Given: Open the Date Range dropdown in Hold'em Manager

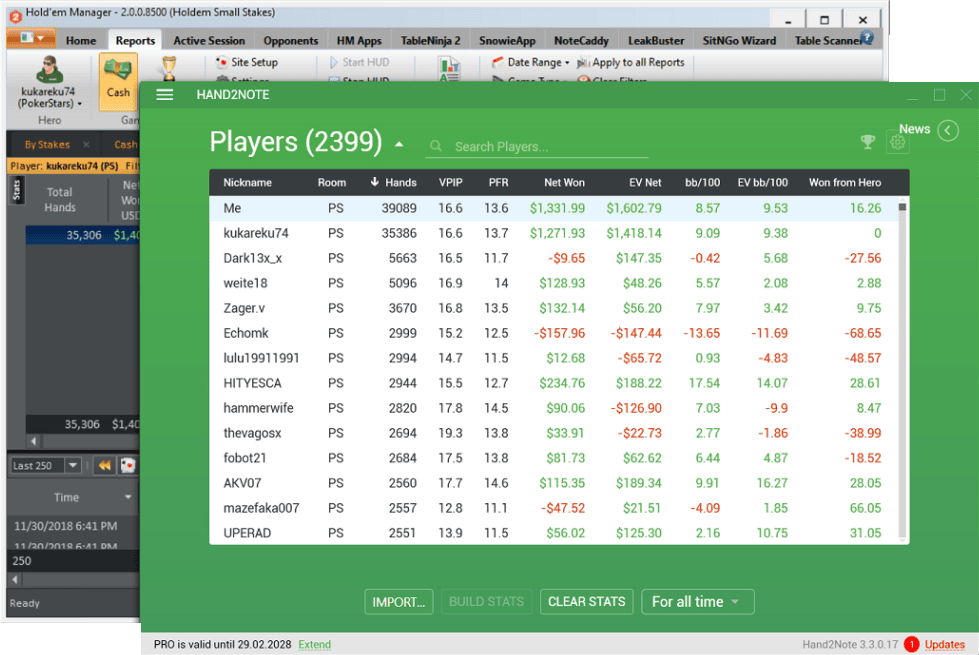Looking at the screenshot, I should (x=538, y=62).
